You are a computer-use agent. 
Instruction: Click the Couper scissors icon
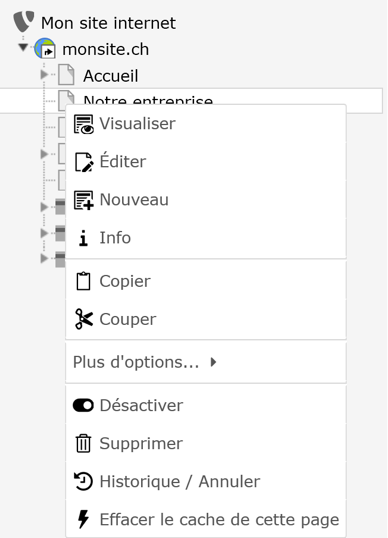tap(83, 319)
